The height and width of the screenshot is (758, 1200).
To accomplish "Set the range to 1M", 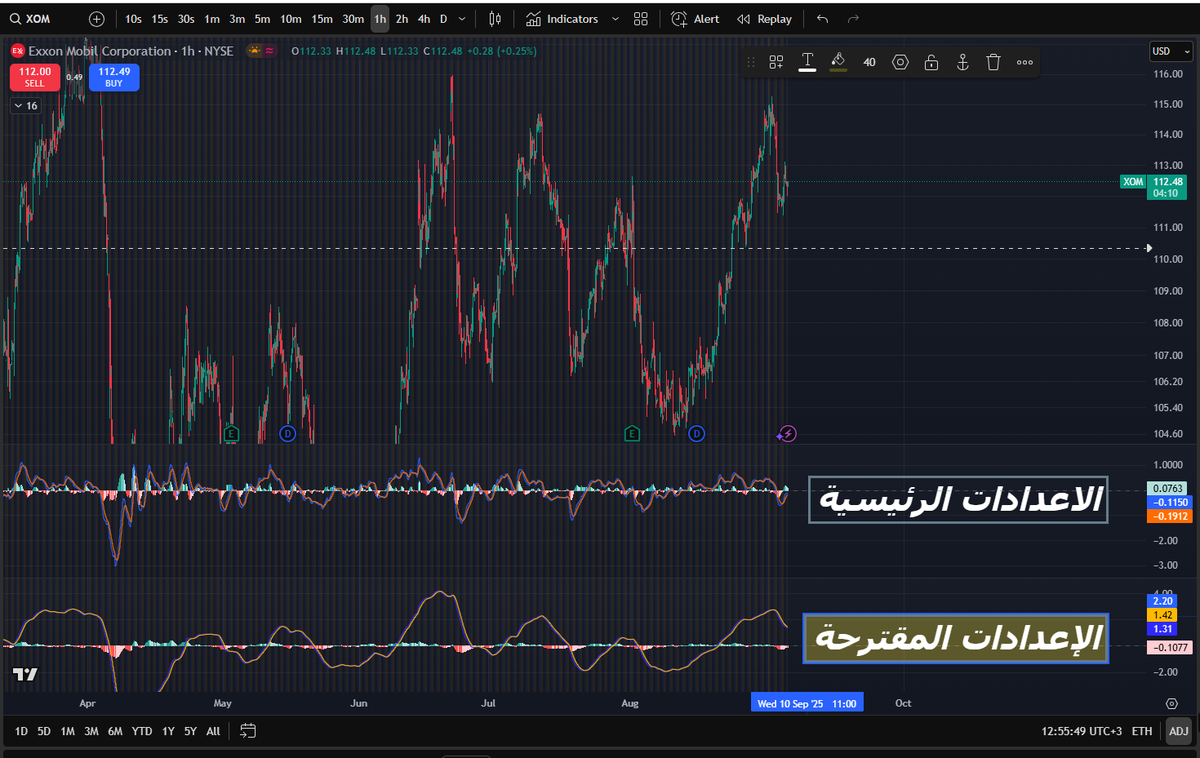I will pos(67,732).
